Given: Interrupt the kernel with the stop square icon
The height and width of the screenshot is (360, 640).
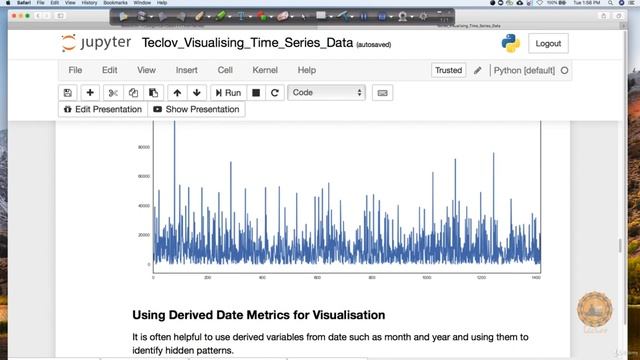Looking at the screenshot, I should [x=256, y=93].
